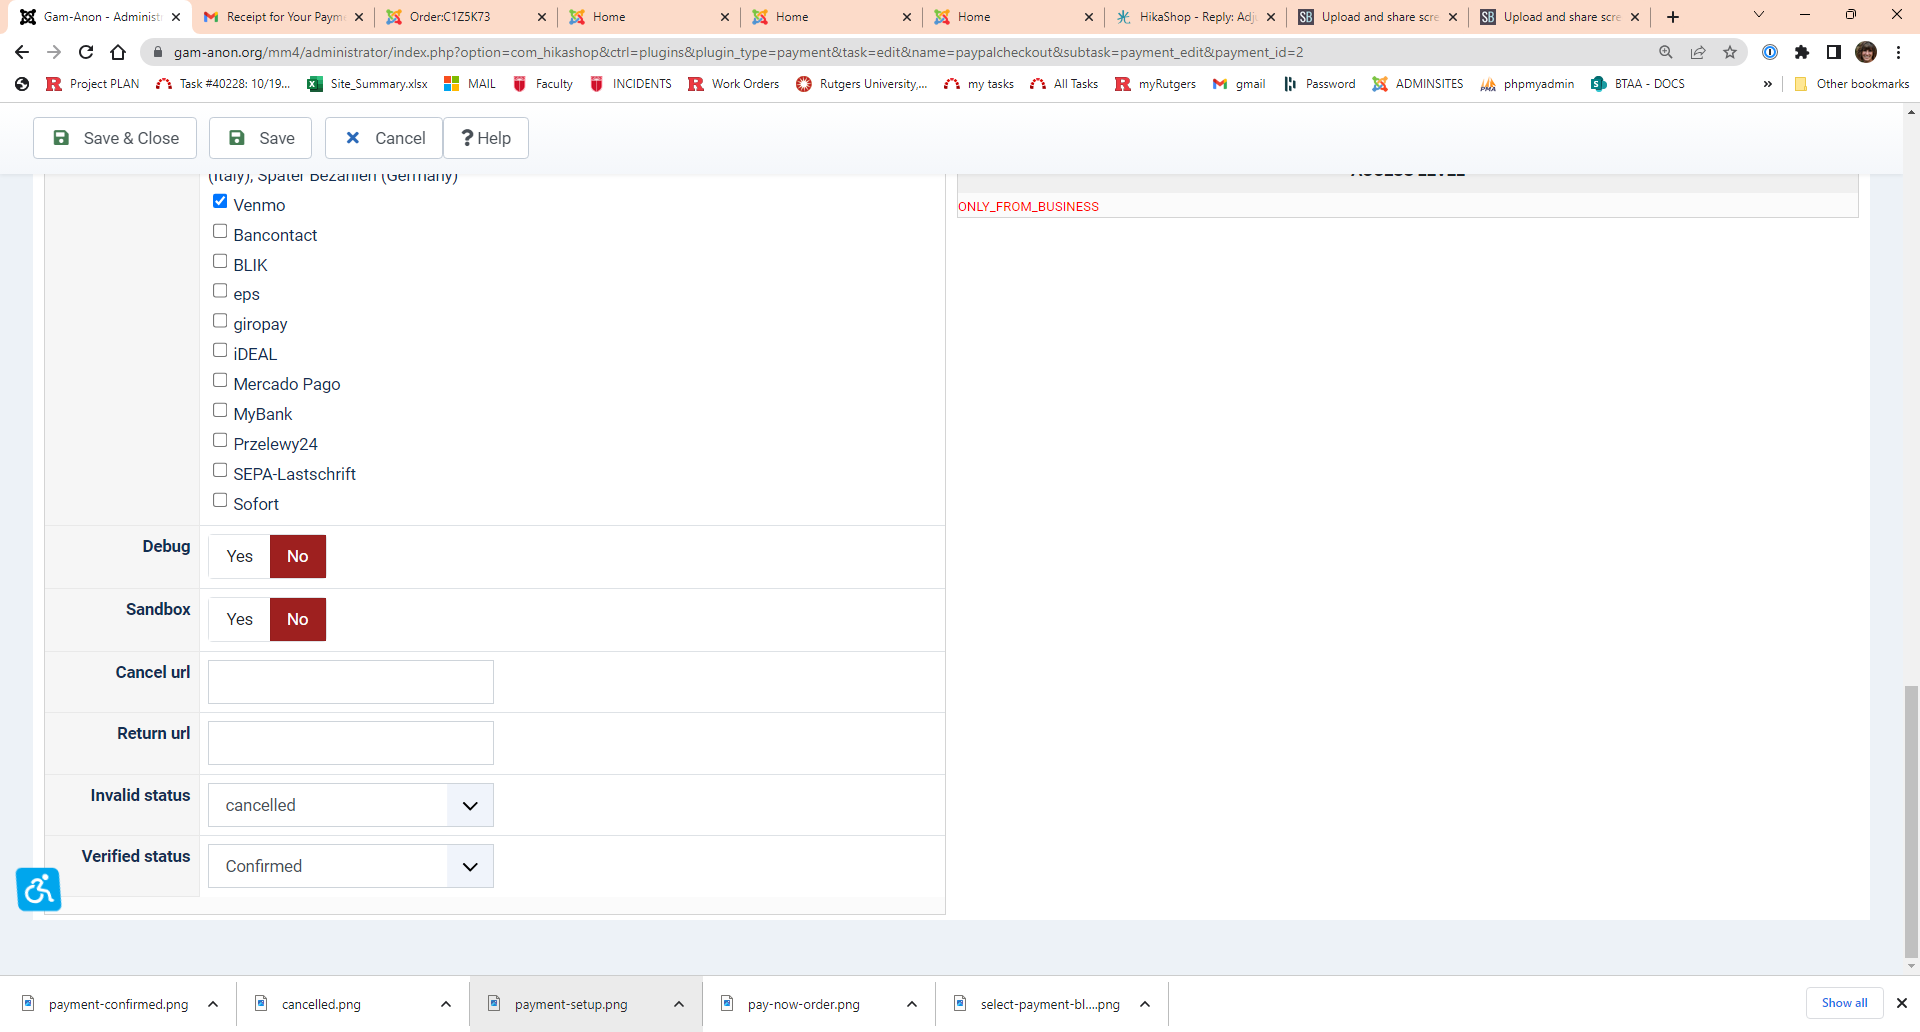Expand options for cancelled.png download
This screenshot has height=1032, width=1920.
coord(446,1004)
